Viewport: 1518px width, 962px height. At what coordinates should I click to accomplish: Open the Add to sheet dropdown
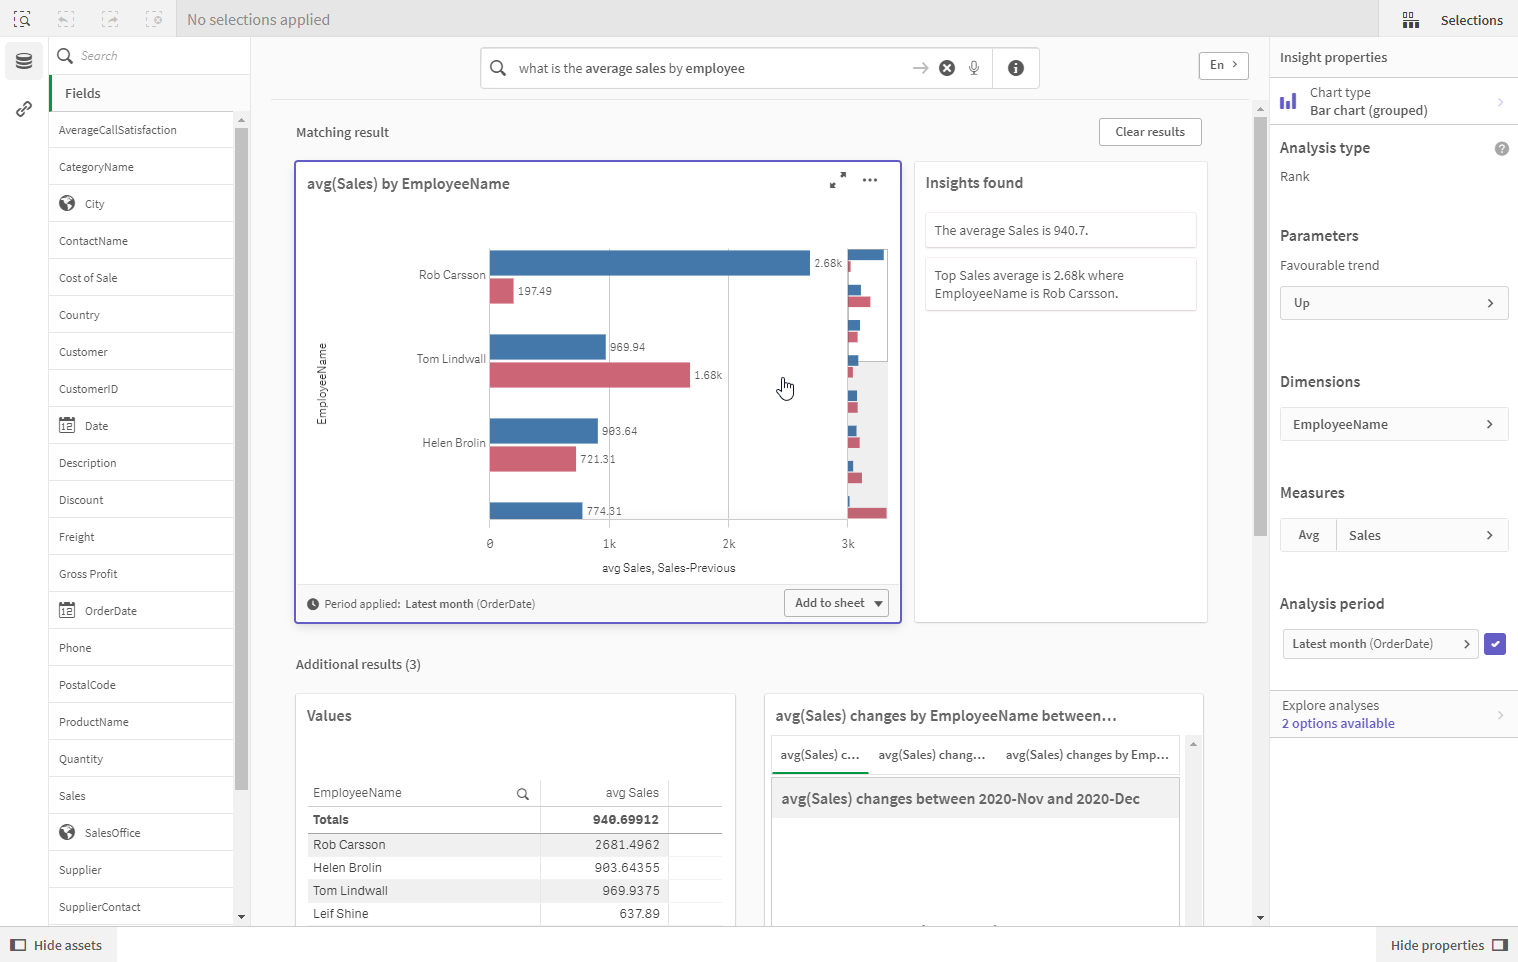click(836, 603)
